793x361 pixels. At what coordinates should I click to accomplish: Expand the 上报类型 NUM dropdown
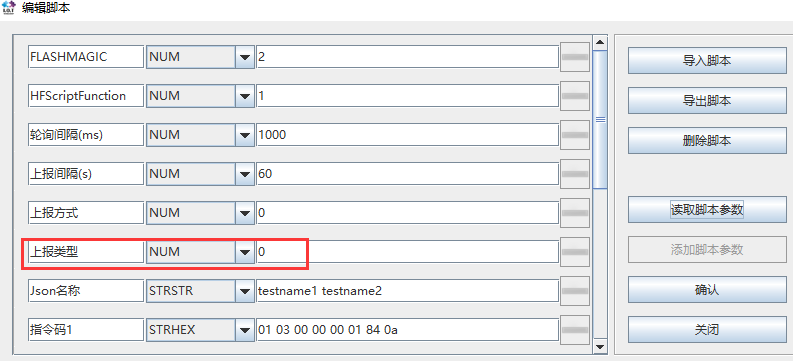[245, 252]
